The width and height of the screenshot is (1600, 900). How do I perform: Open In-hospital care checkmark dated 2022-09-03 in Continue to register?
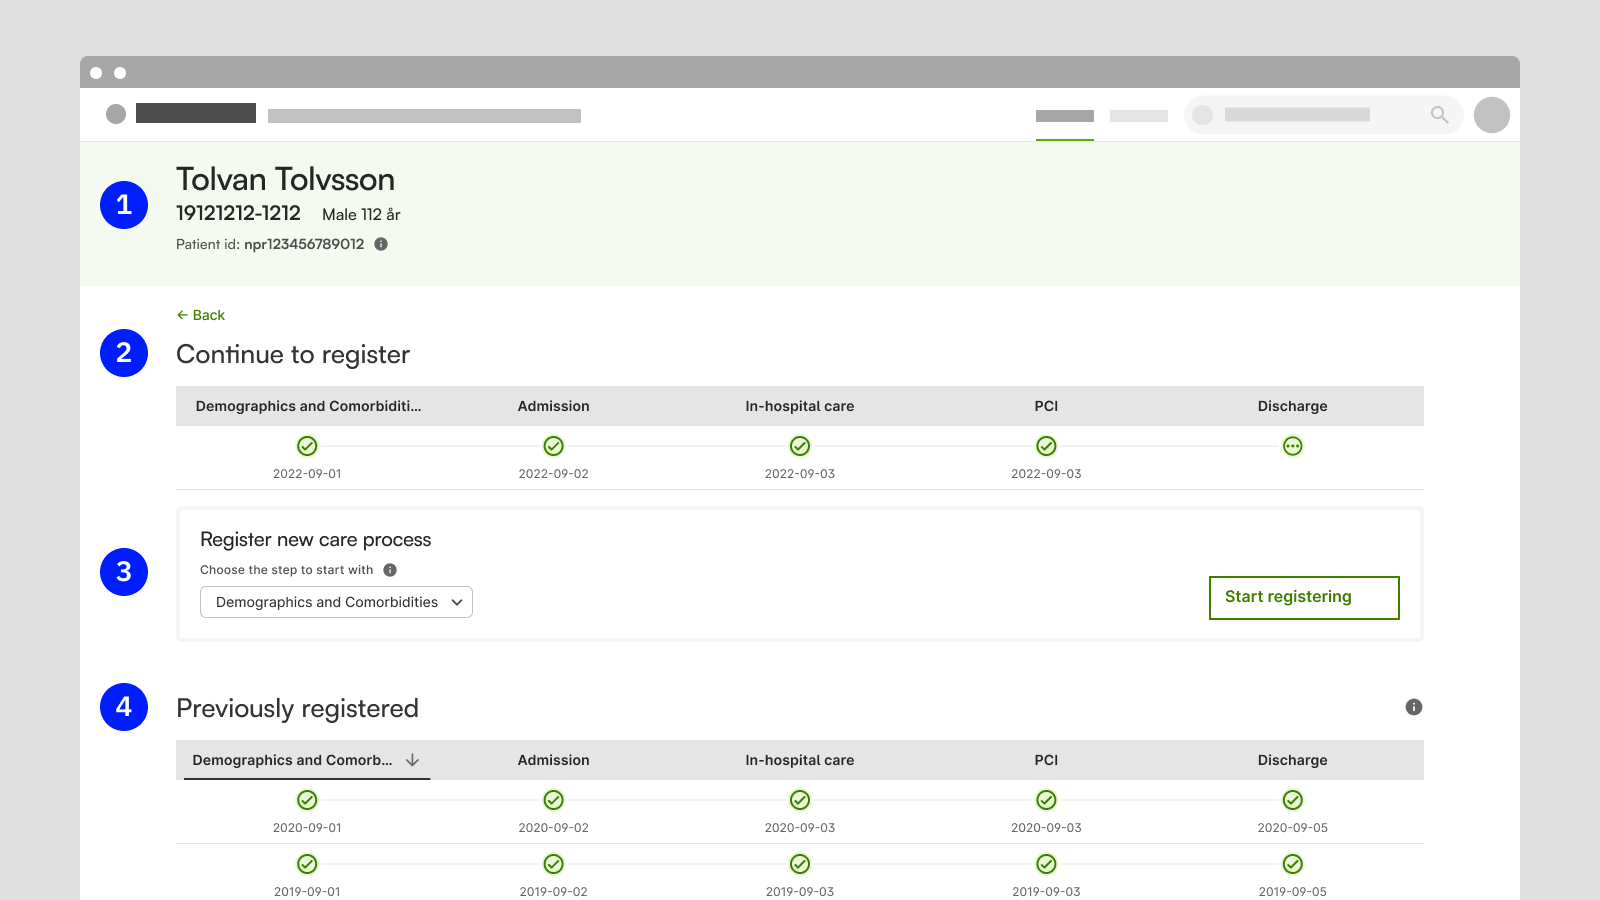pyautogui.click(x=800, y=446)
